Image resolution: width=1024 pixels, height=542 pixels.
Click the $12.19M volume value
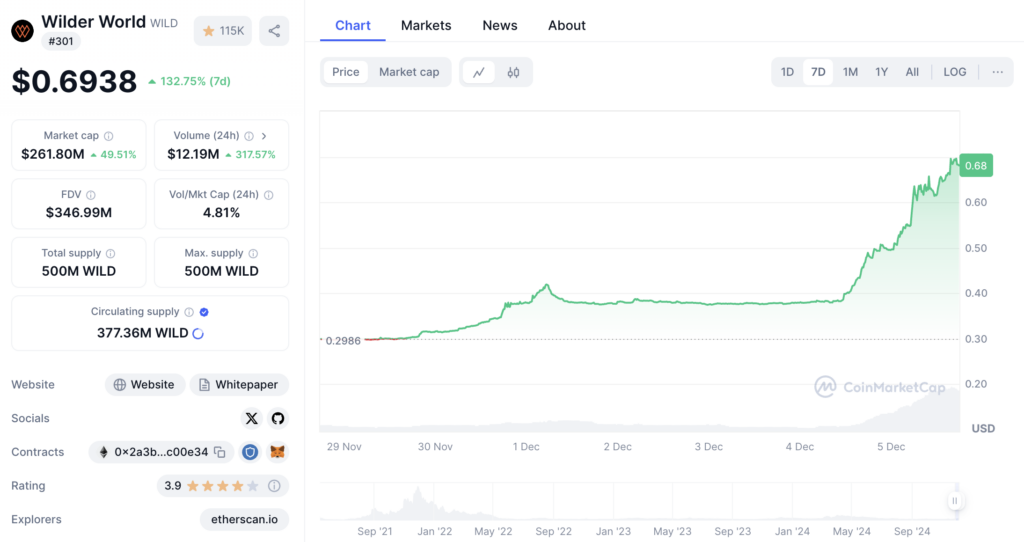pyautogui.click(x=193, y=154)
